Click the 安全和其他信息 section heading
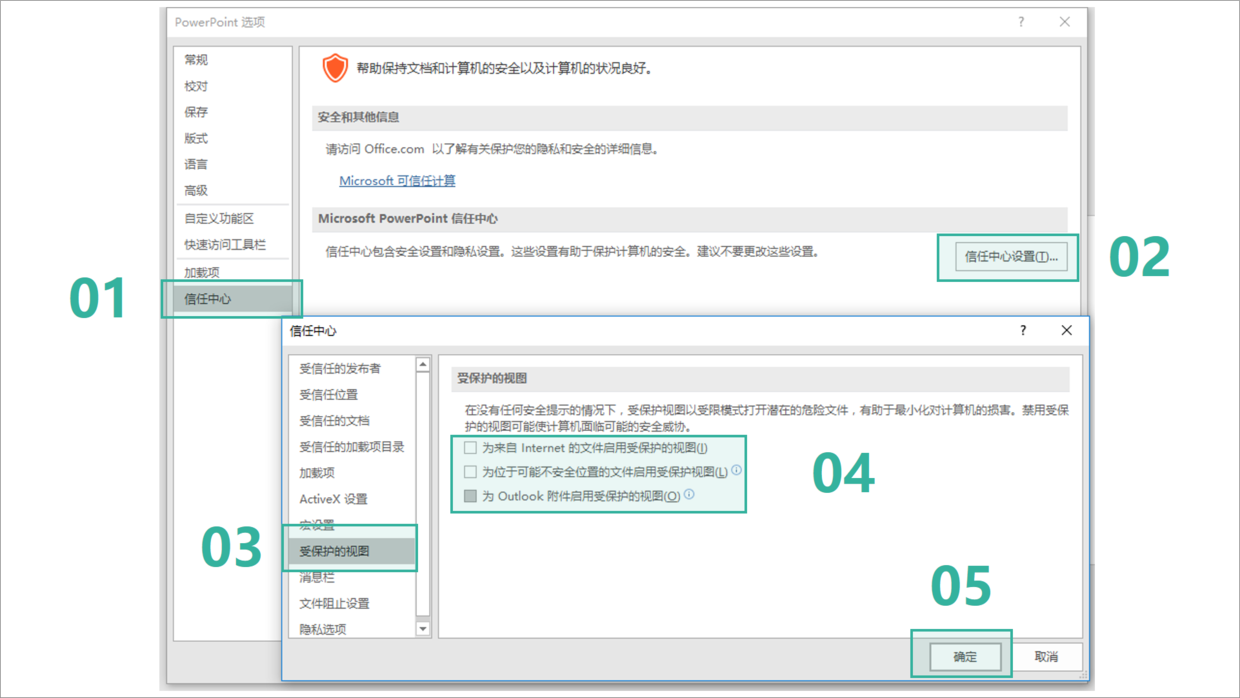 pos(359,117)
